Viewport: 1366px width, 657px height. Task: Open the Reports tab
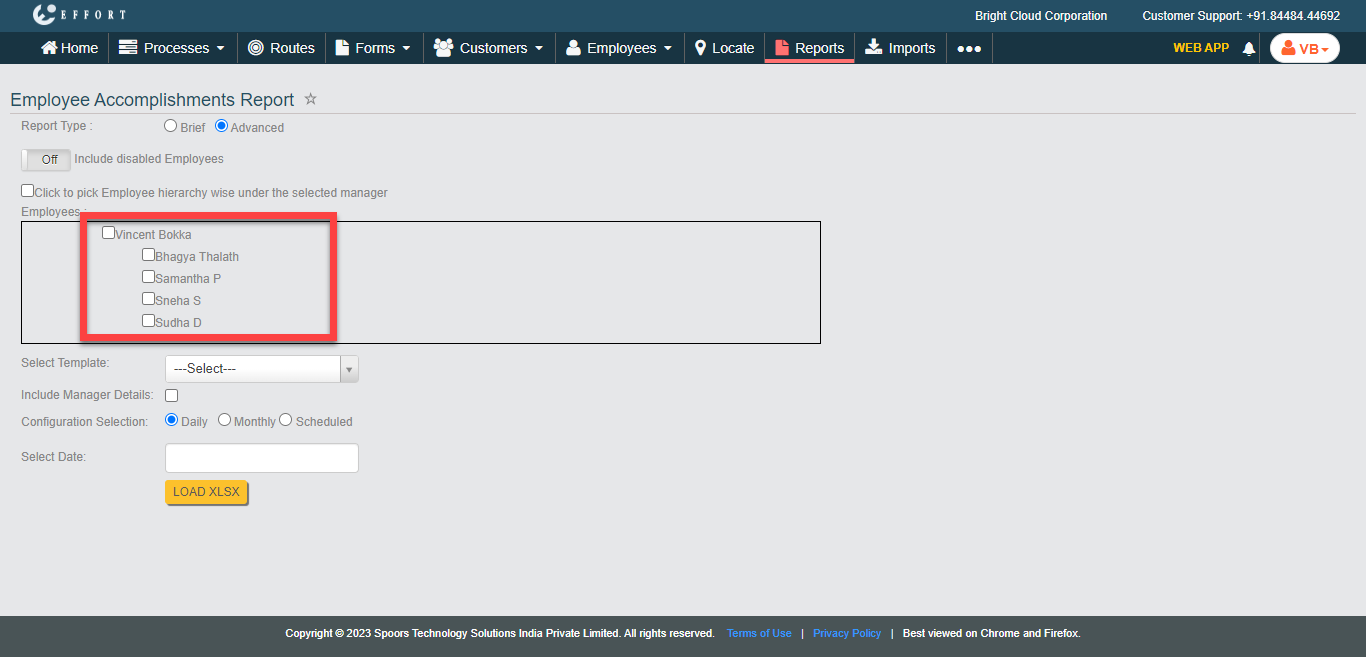point(809,48)
